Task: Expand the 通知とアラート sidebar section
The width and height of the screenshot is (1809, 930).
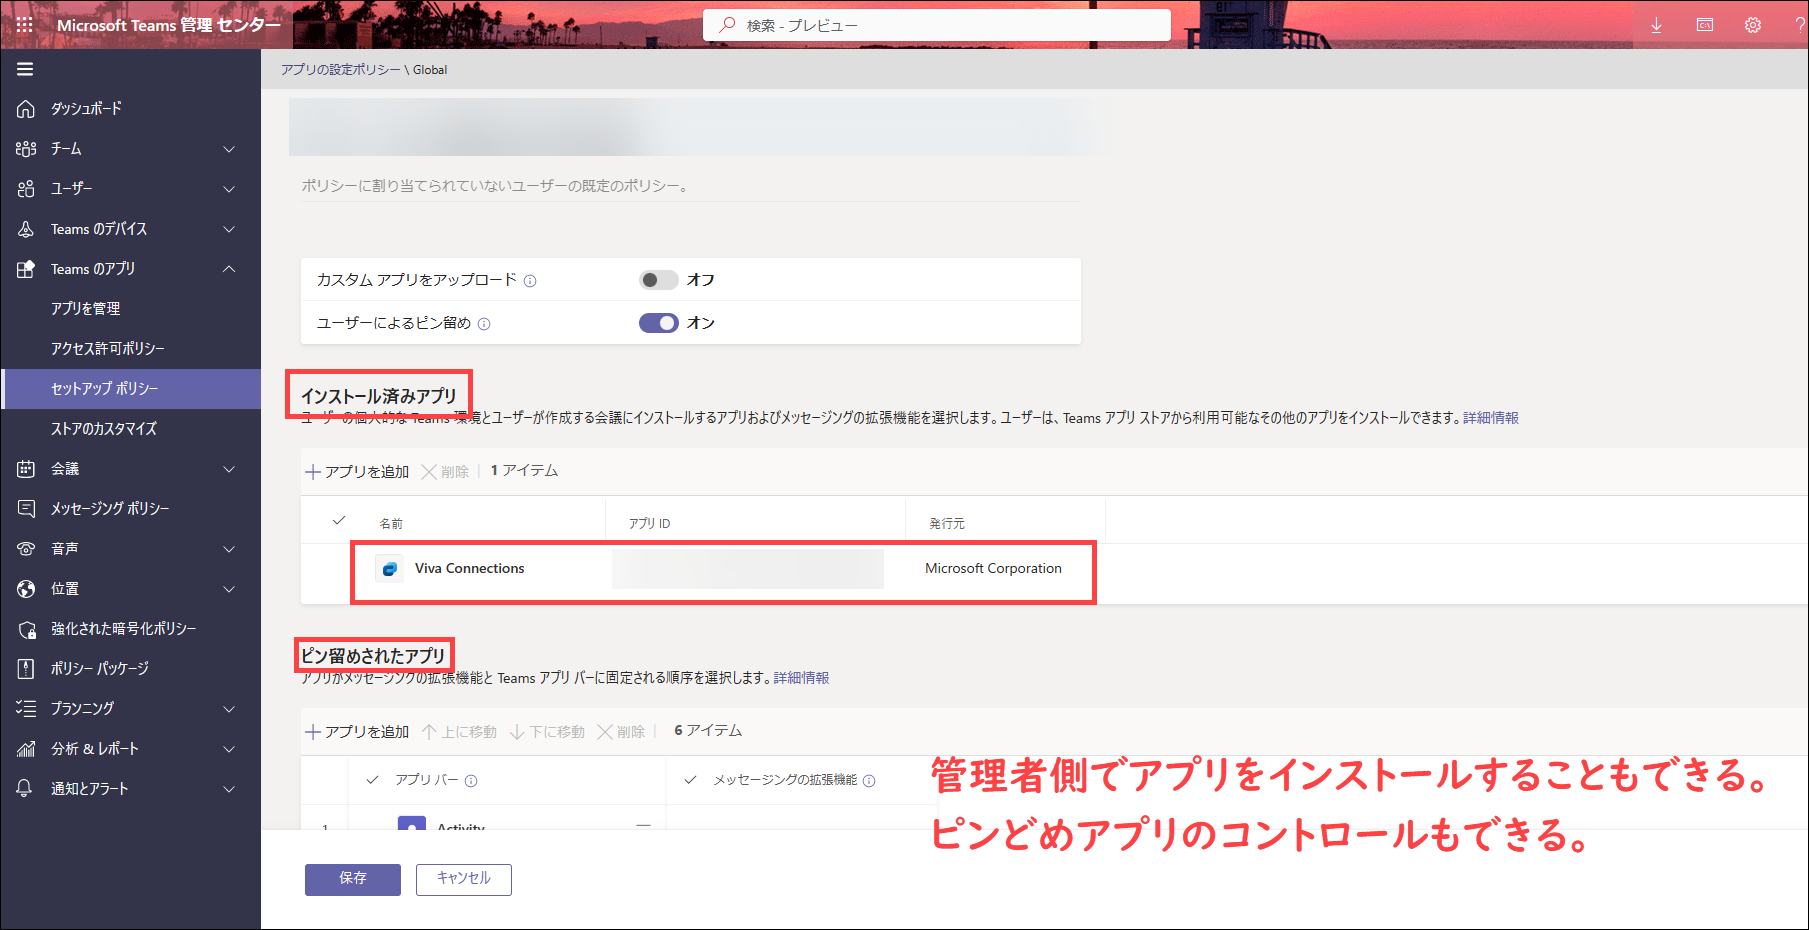Action: [229, 789]
